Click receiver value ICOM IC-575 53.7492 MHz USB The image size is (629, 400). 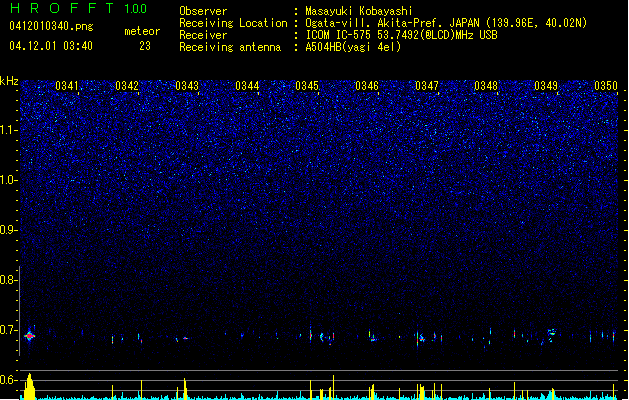[401, 35]
